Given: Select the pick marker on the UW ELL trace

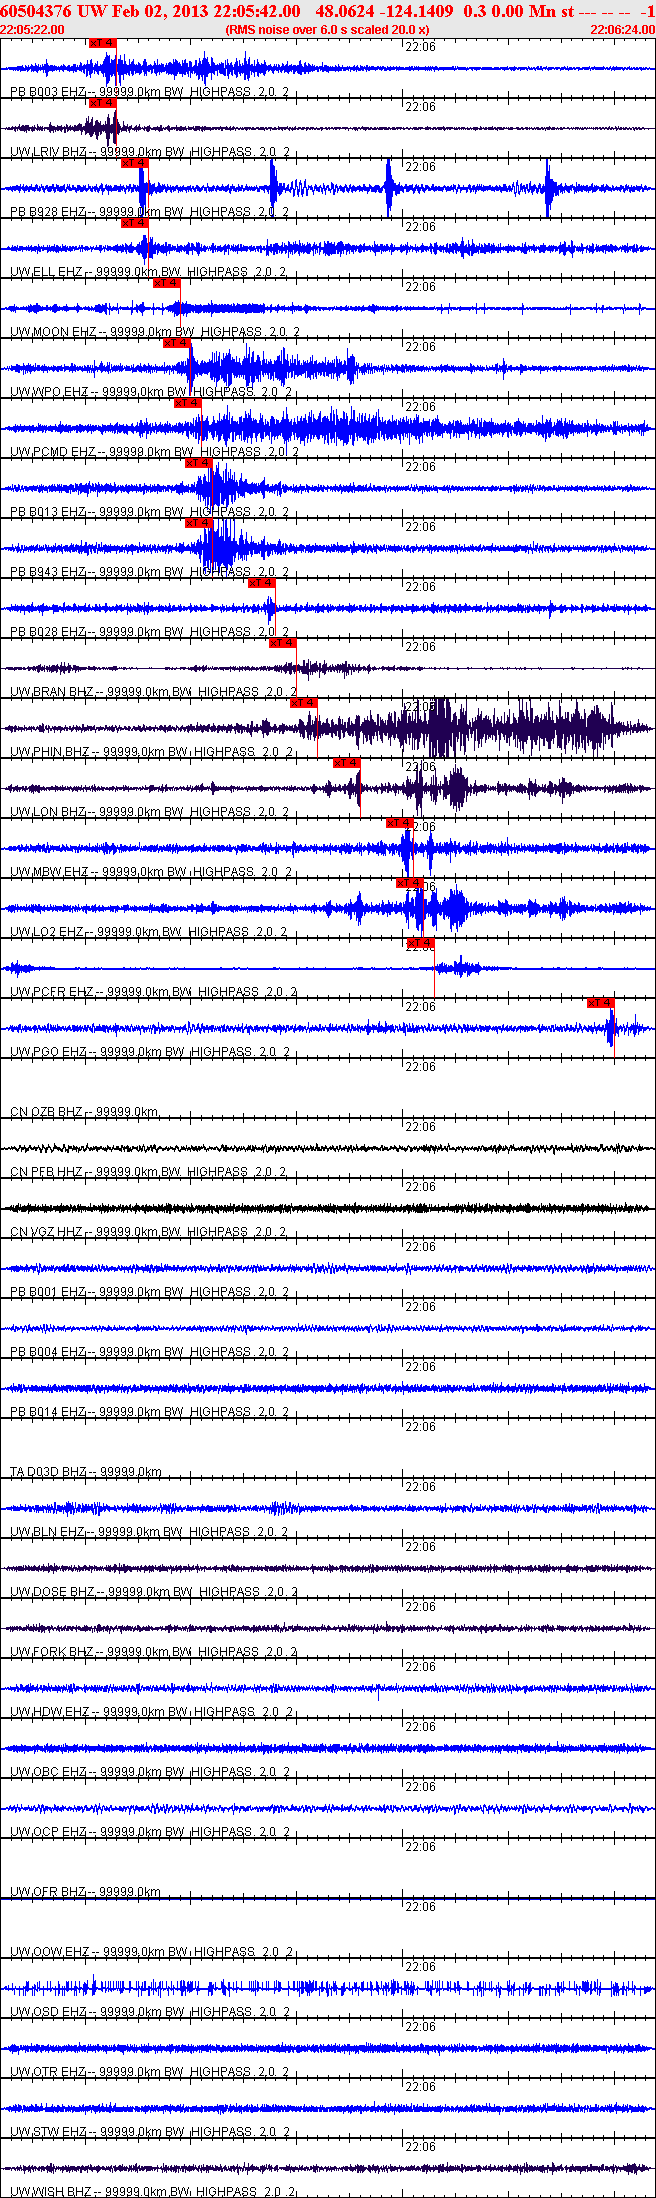Looking at the screenshot, I should pyautogui.click(x=135, y=223).
